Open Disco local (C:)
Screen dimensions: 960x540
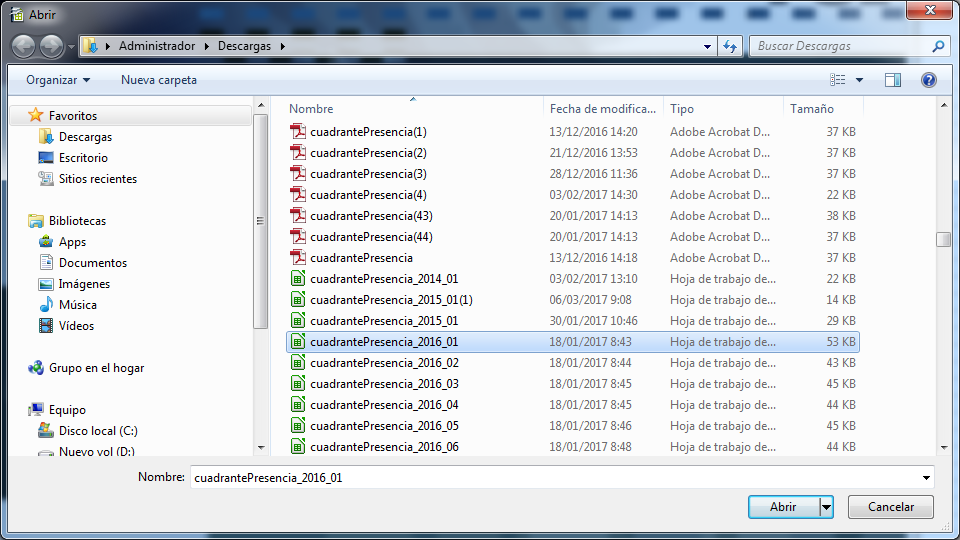point(98,431)
